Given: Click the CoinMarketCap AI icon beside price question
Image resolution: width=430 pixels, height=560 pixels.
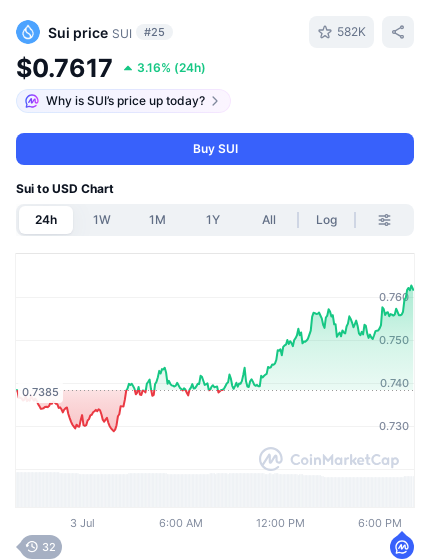Looking at the screenshot, I should (32, 101).
